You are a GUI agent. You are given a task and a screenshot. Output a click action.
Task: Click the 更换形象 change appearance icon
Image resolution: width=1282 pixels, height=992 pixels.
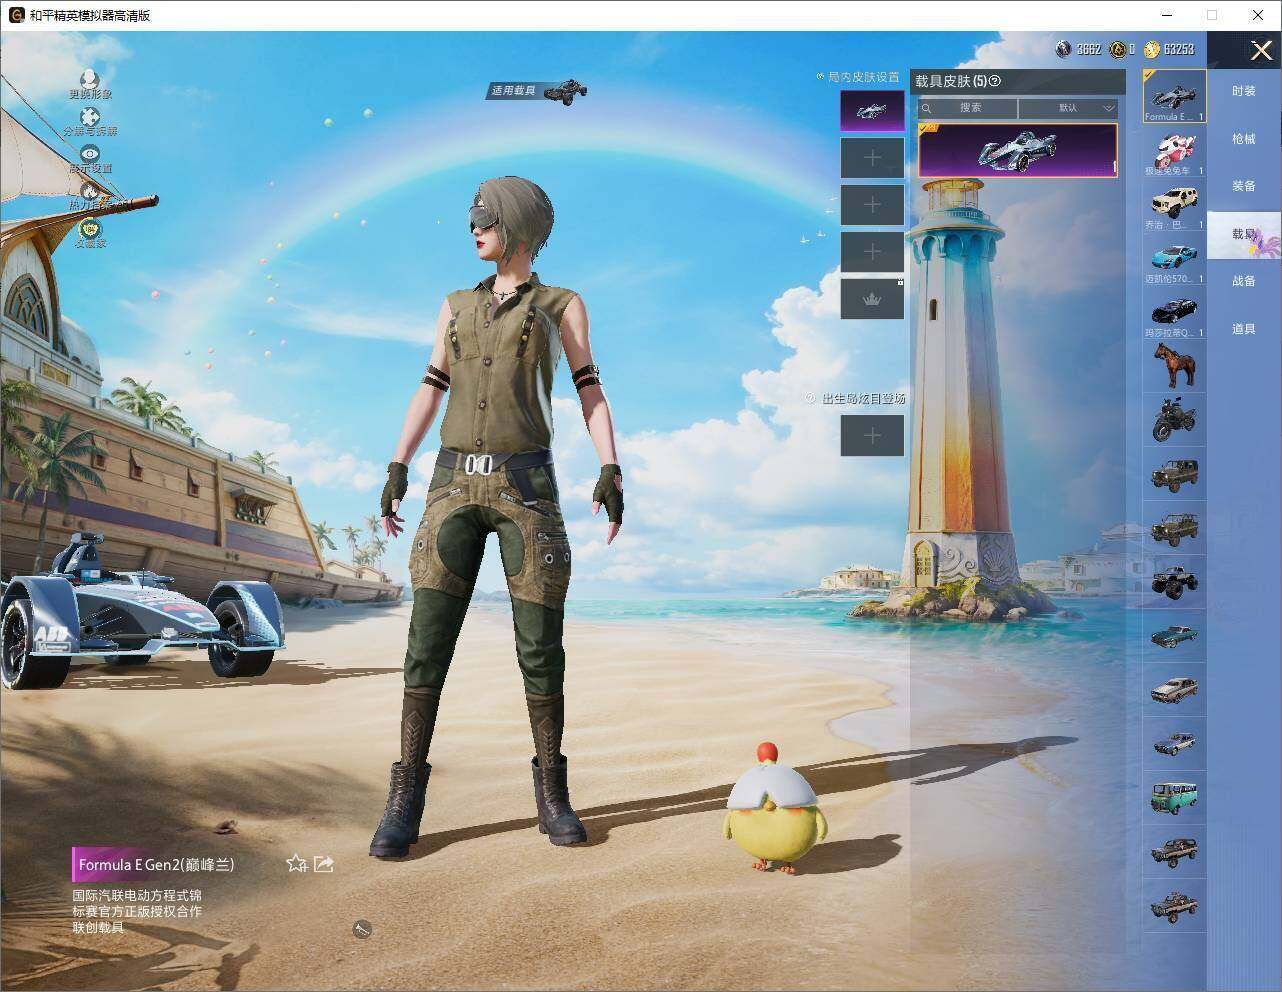(x=90, y=78)
